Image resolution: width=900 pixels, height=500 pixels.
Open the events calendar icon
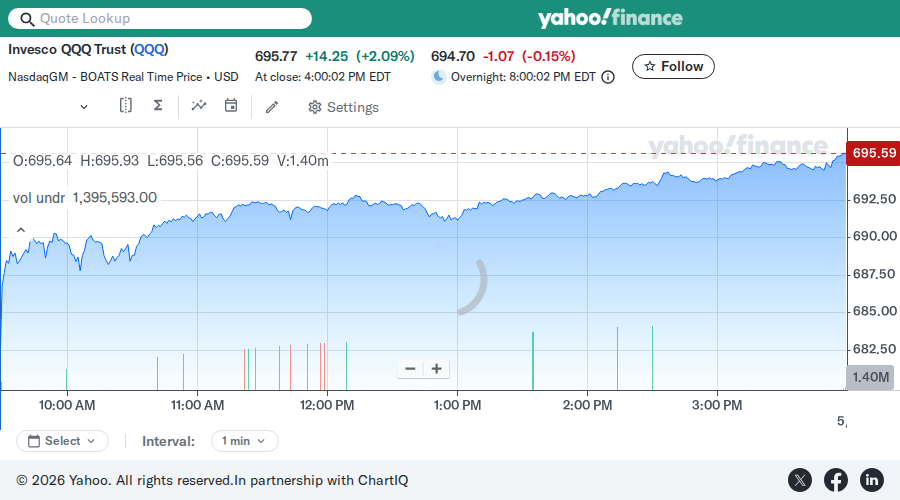click(x=231, y=105)
